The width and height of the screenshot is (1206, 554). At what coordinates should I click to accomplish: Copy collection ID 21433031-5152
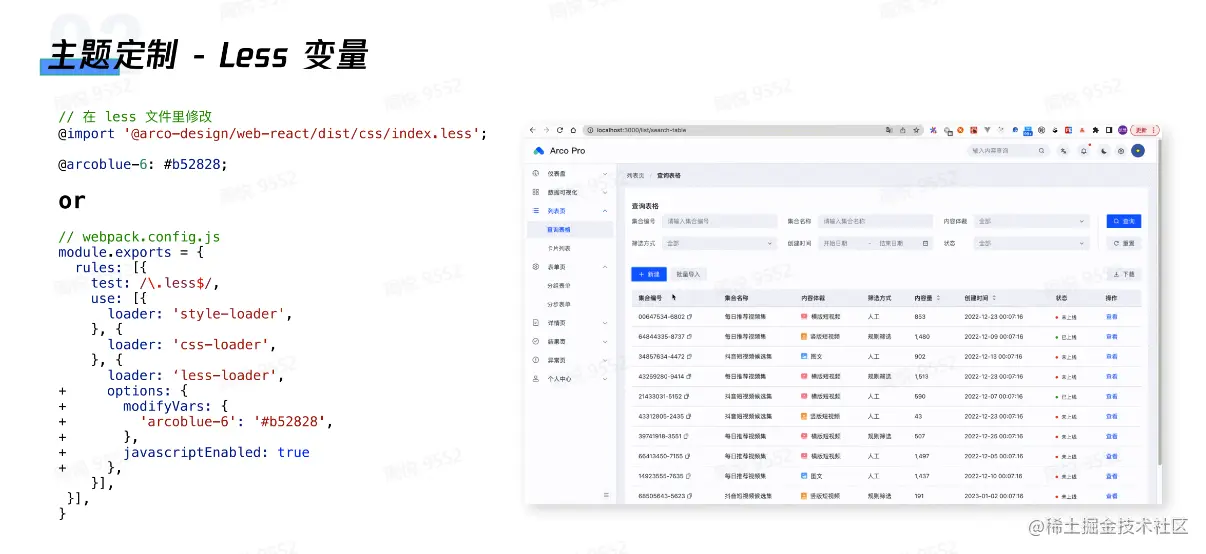688,396
